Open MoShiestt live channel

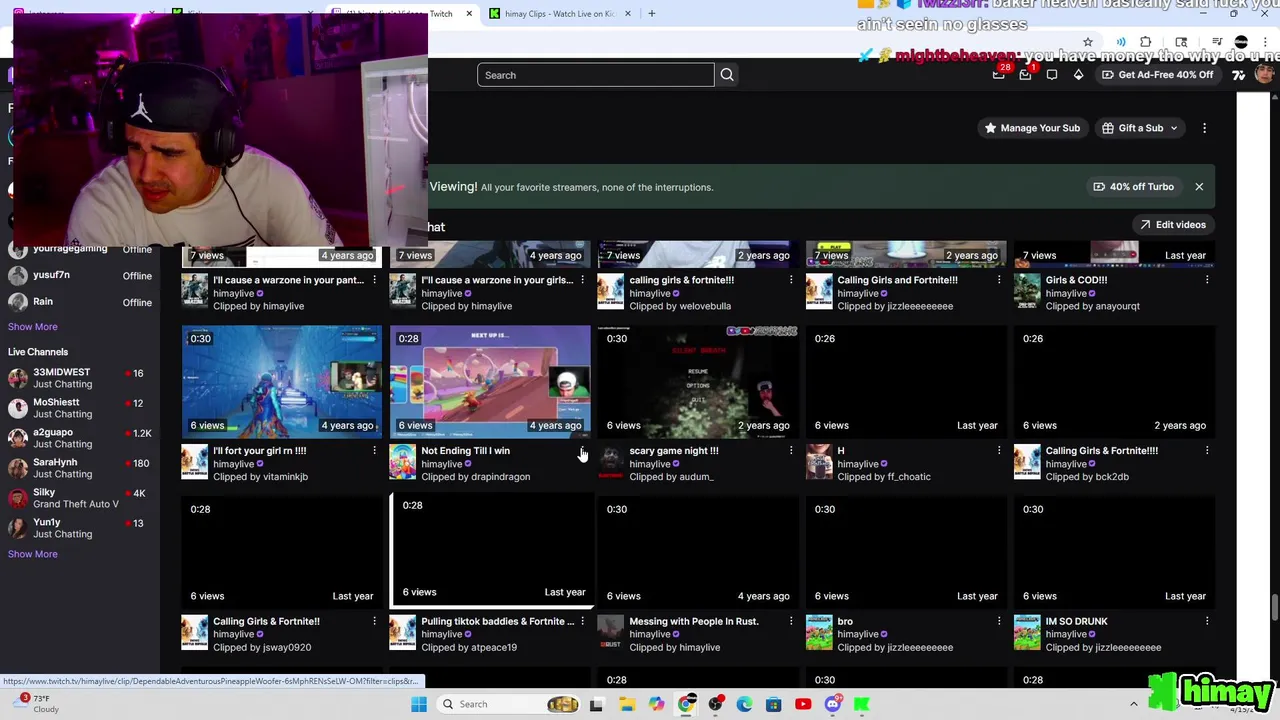[x=78, y=408]
